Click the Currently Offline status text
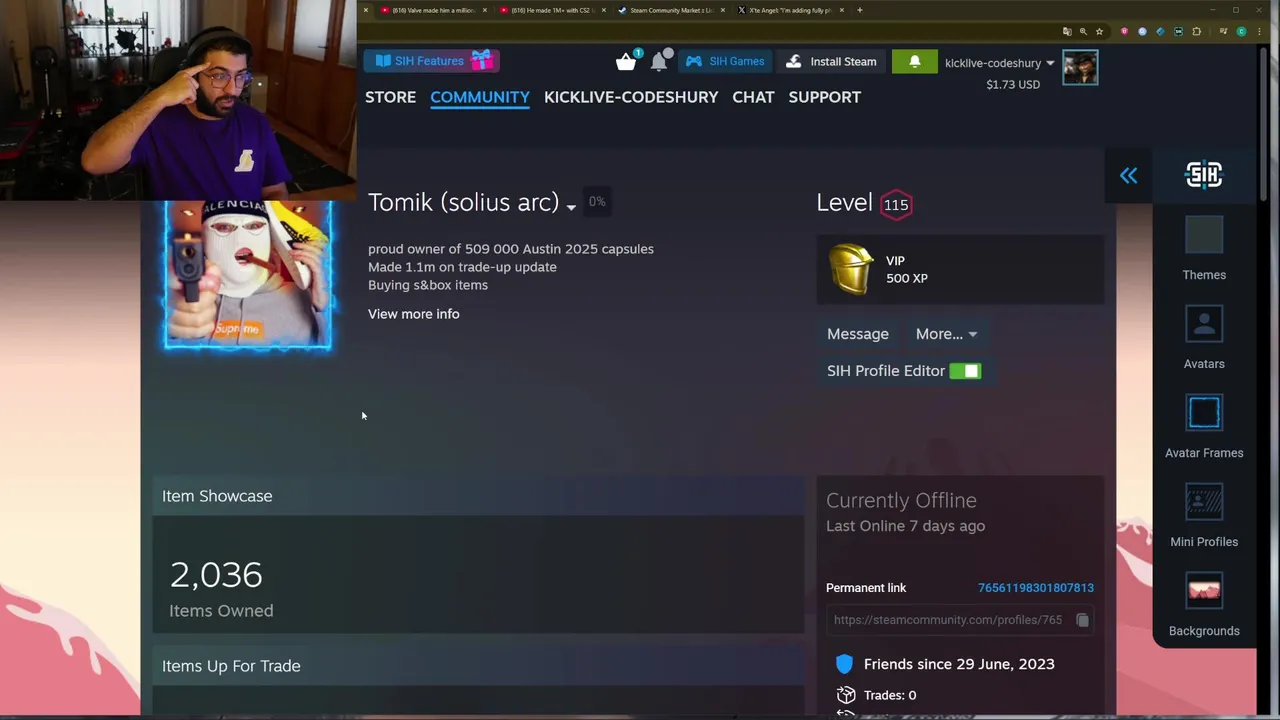Screen dimensions: 1280x720 (x=901, y=500)
